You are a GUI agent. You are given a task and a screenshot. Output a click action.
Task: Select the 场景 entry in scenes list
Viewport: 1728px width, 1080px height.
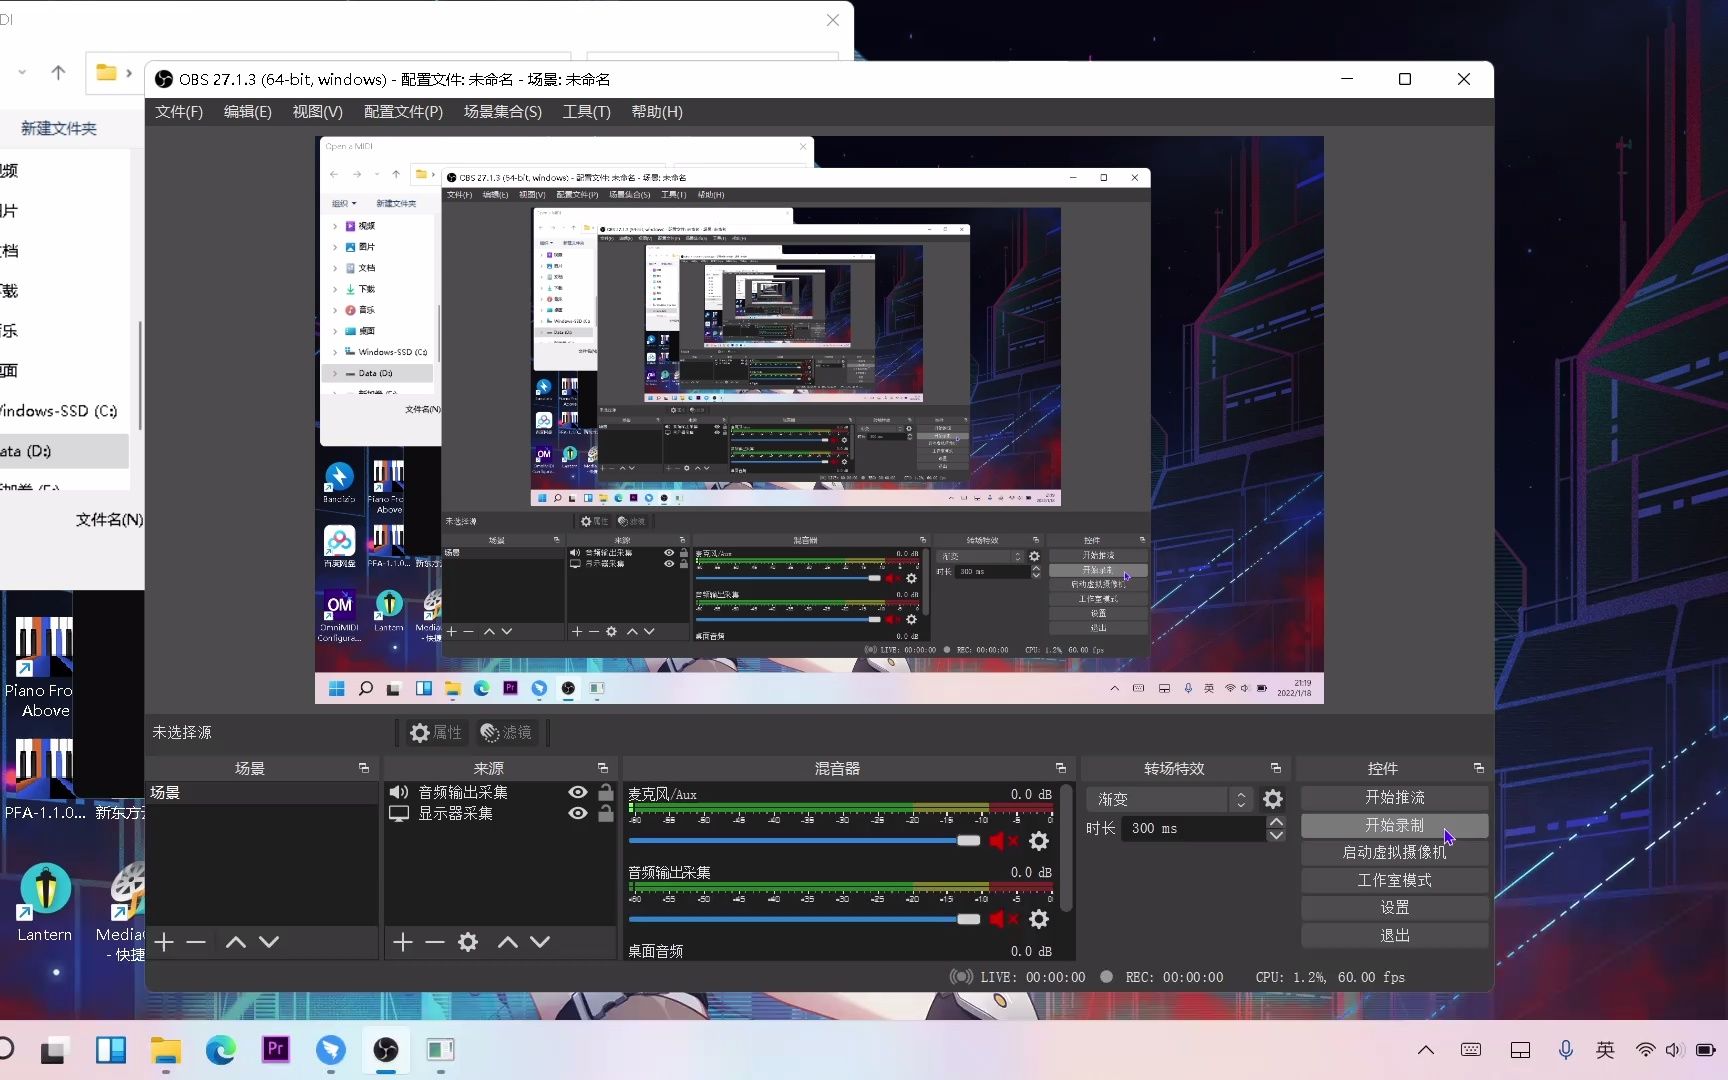[x=262, y=793]
